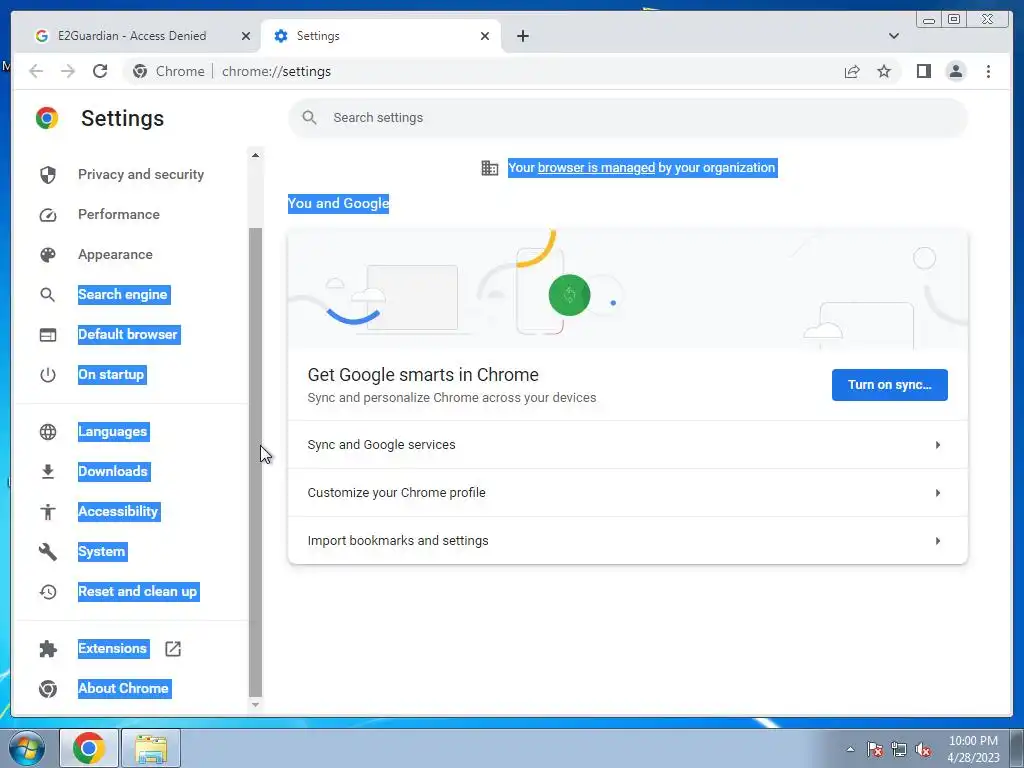
Task: Open a new tab with plus button
Action: (x=522, y=36)
